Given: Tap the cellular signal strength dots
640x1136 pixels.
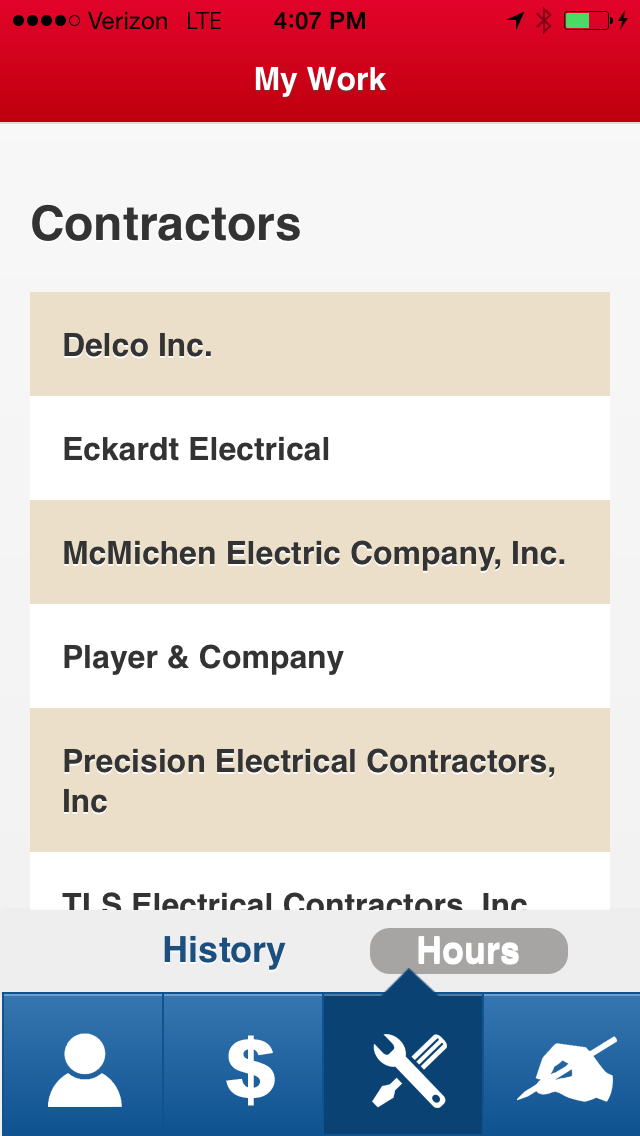Looking at the screenshot, I should coord(46,20).
